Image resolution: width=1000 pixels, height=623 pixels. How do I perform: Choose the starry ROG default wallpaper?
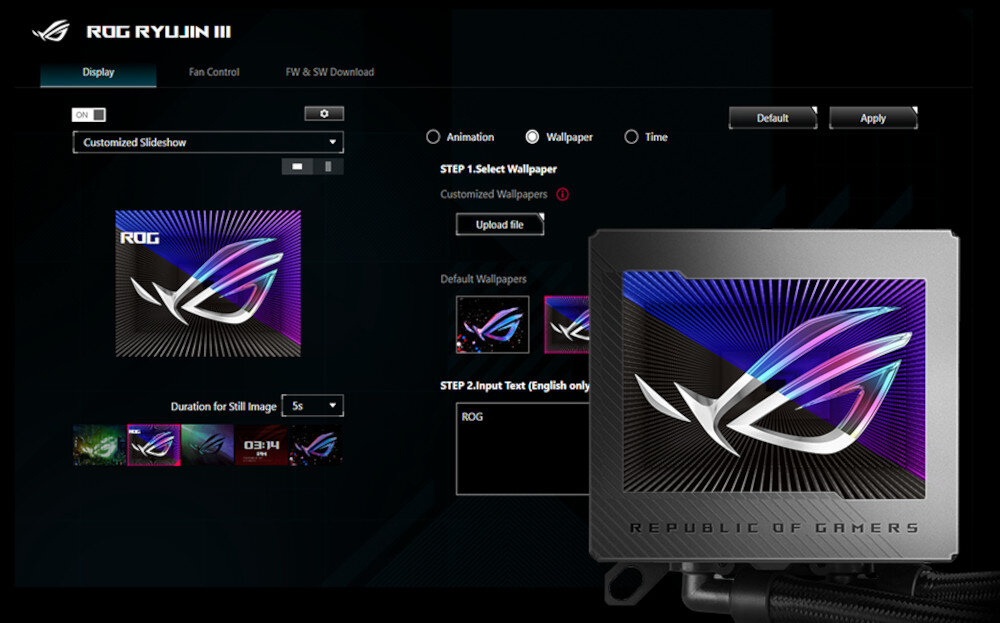coord(492,325)
